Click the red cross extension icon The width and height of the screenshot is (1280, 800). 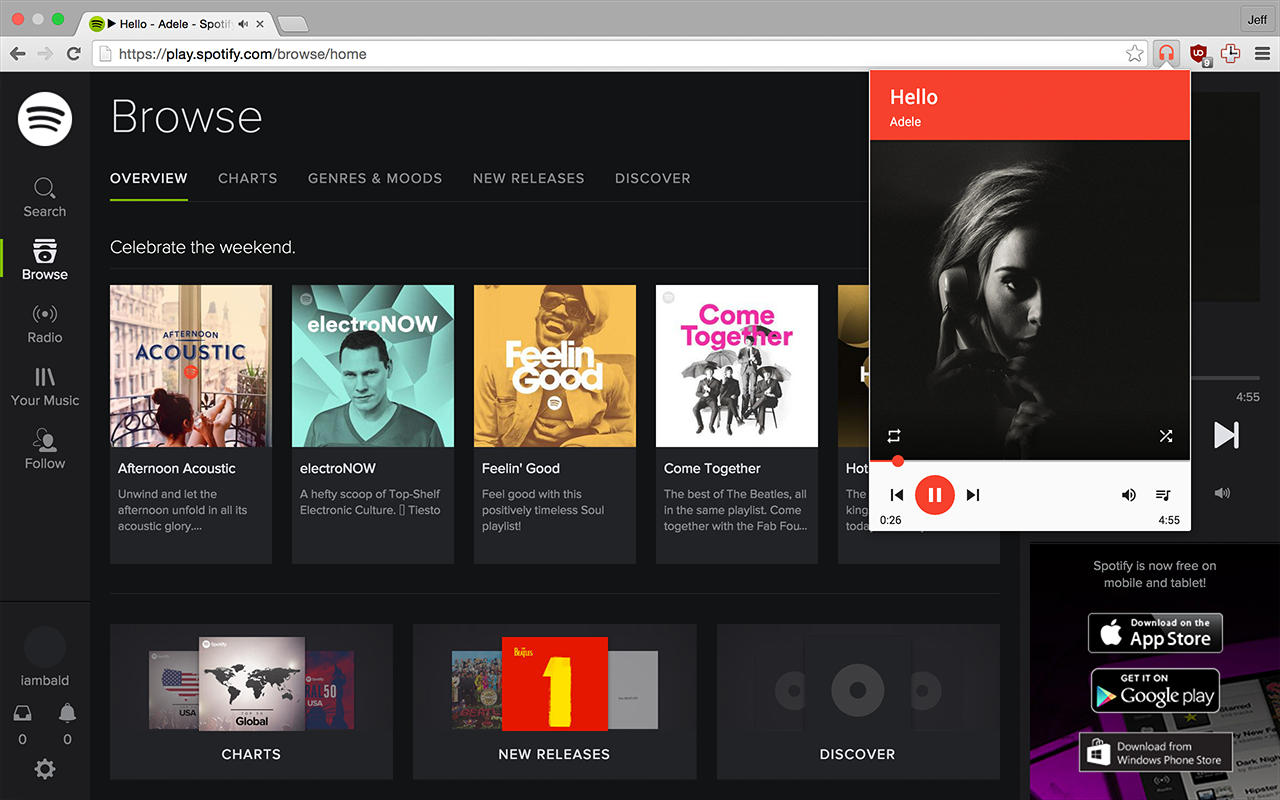coord(1230,54)
